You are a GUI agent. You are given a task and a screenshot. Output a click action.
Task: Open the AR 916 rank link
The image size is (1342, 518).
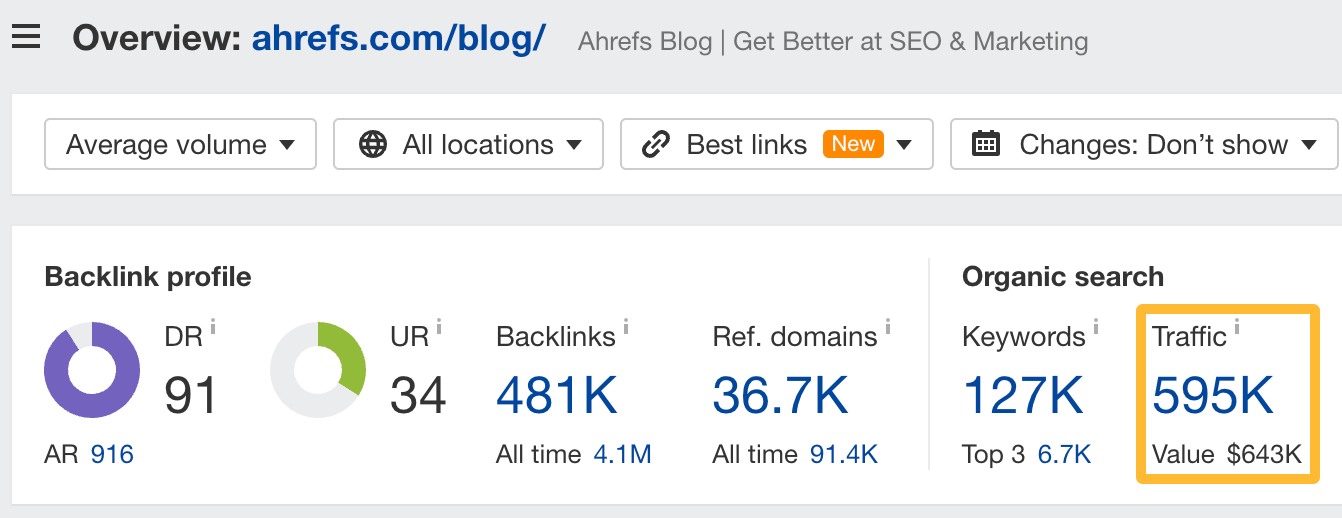coord(111,455)
